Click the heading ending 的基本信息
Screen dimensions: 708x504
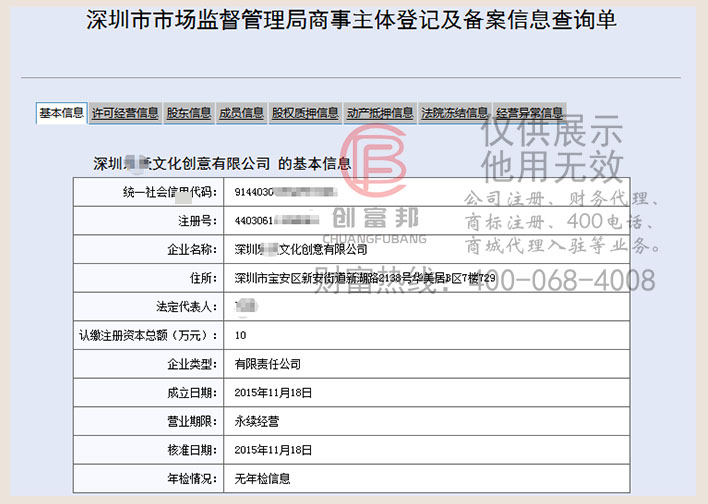point(222,164)
